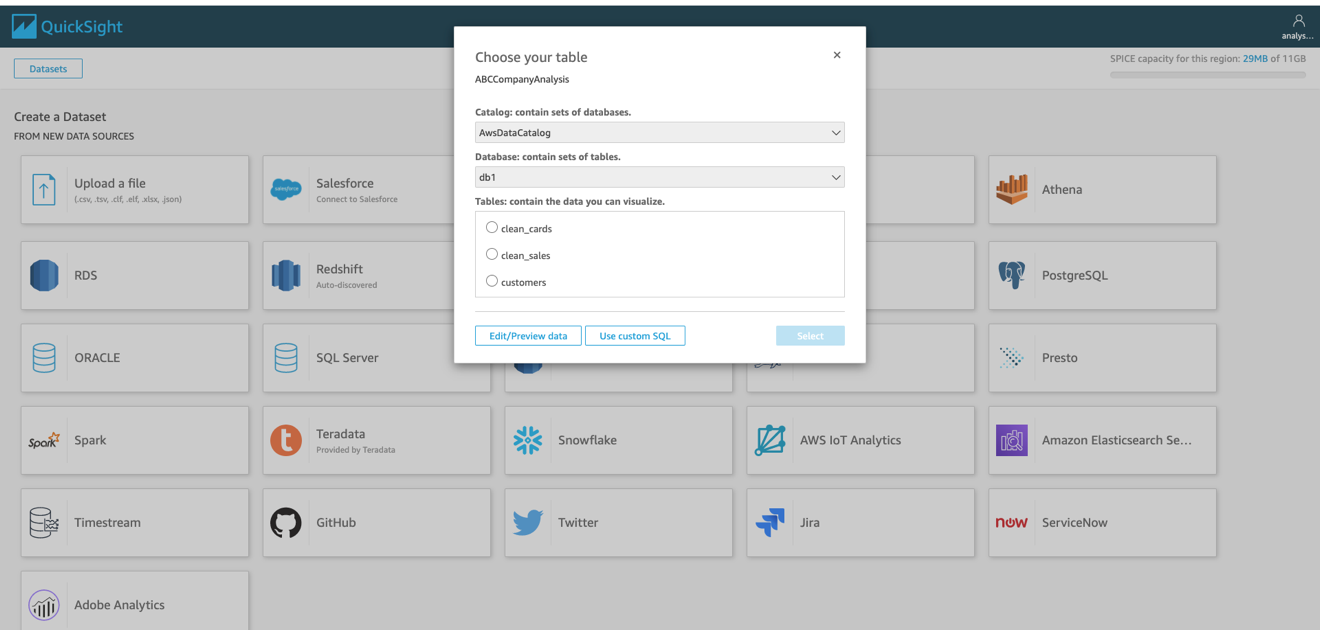
Task: Choose the Jira icon
Action: pyautogui.click(x=770, y=522)
